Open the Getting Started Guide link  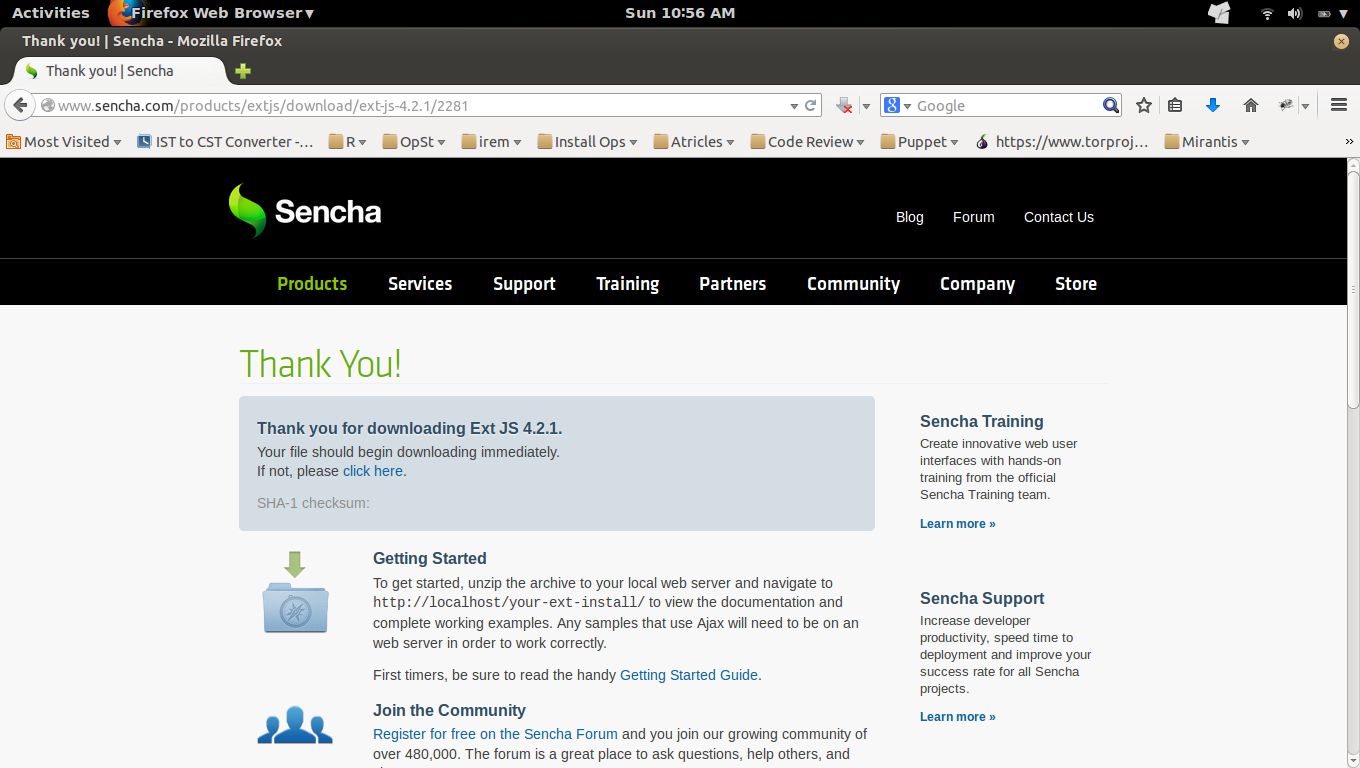coord(689,675)
